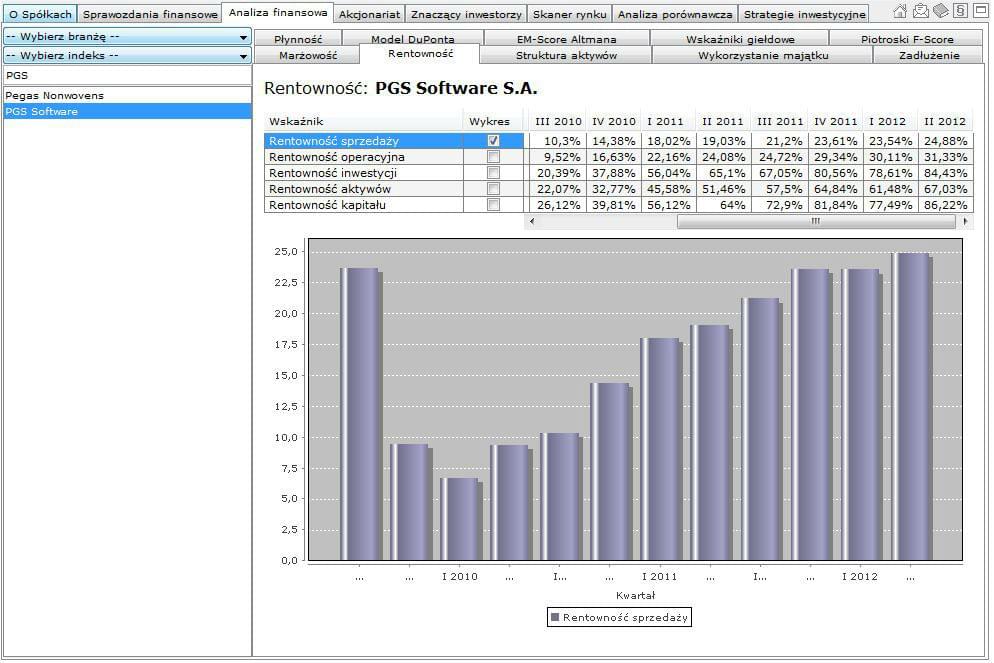The width and height of the screenshot is (994, 663).
Task: Switch to Model DuPonta sub-tab
Action: point(413,39)
